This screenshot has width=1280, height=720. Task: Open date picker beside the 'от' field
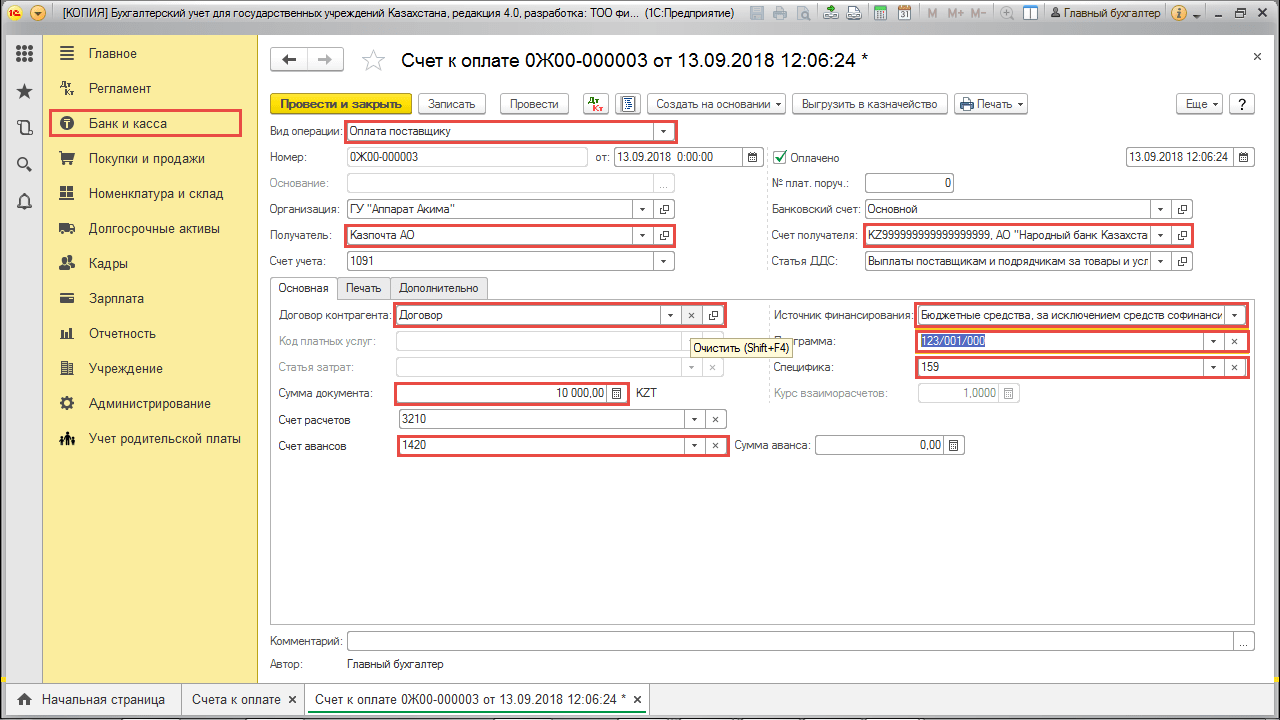tap(754, 157)
